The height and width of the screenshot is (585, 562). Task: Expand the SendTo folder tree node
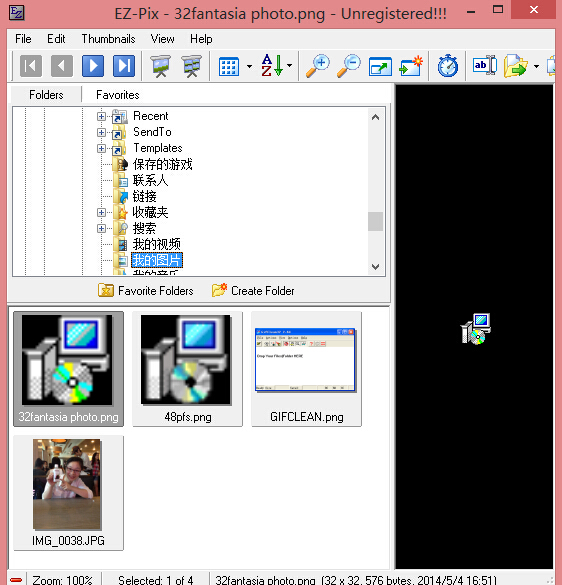pos(101,132)
